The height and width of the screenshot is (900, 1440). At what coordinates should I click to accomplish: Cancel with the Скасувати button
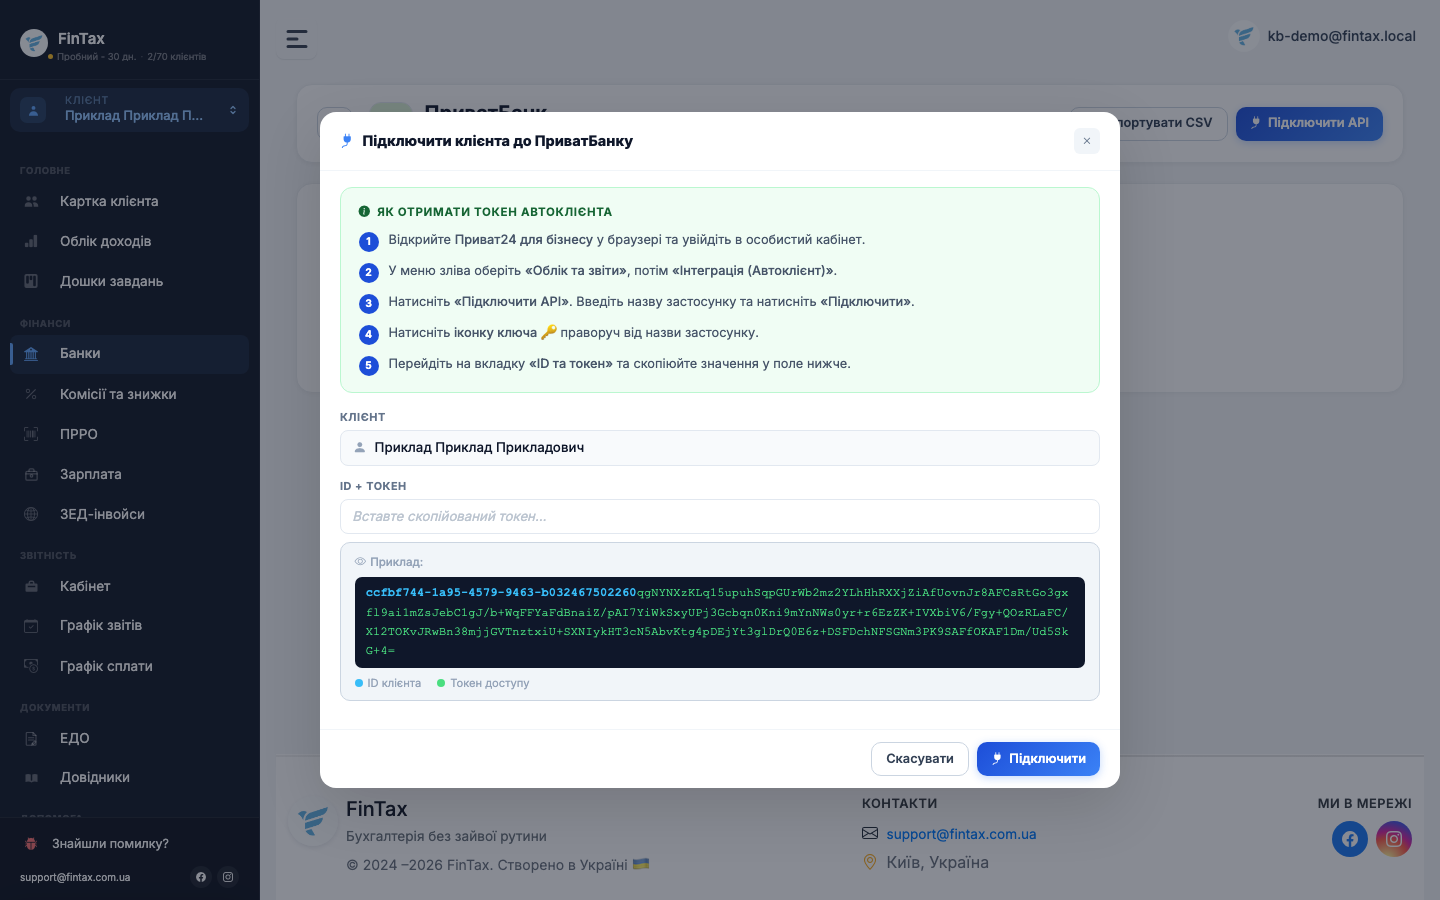point(920,759)
